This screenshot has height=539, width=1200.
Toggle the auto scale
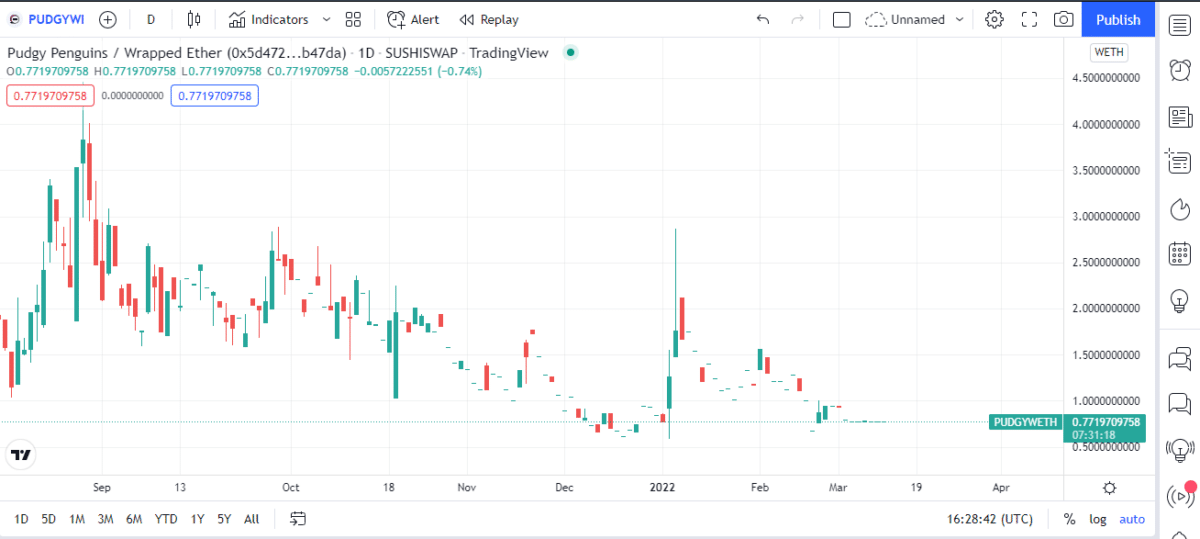click(x=1132, y=519)
